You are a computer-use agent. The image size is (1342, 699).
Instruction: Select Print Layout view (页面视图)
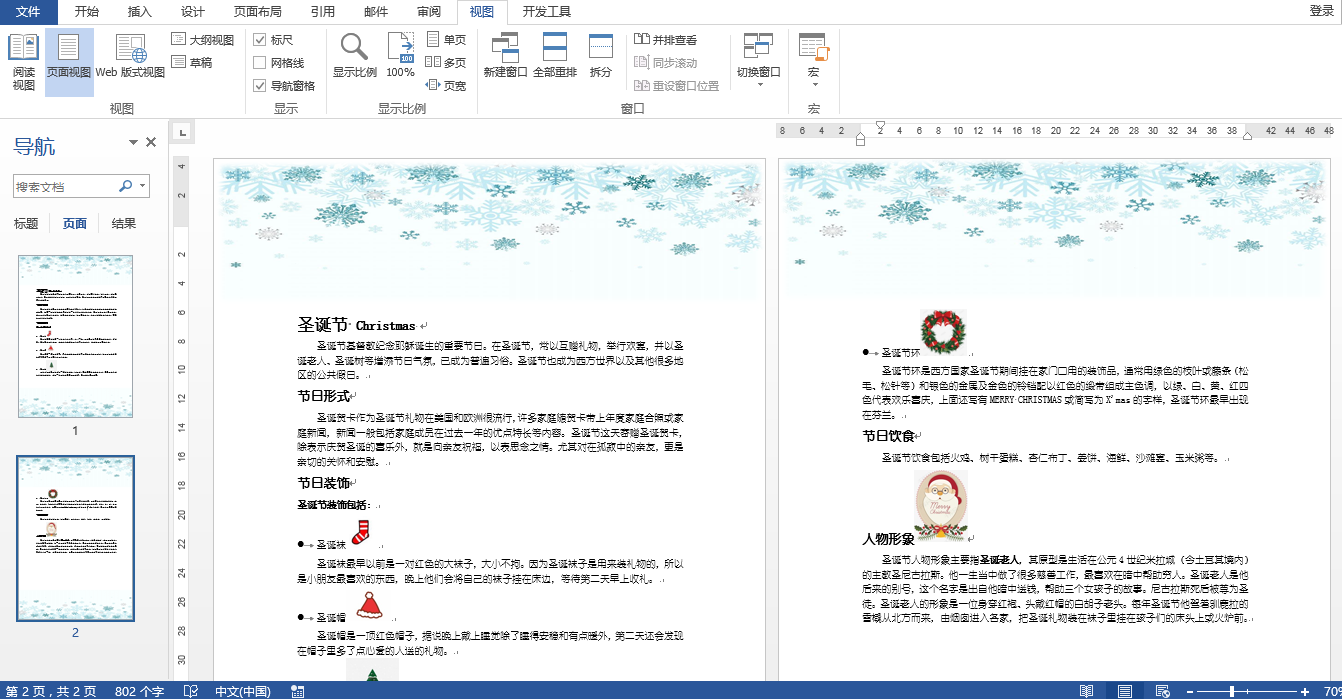coord(69,62)
